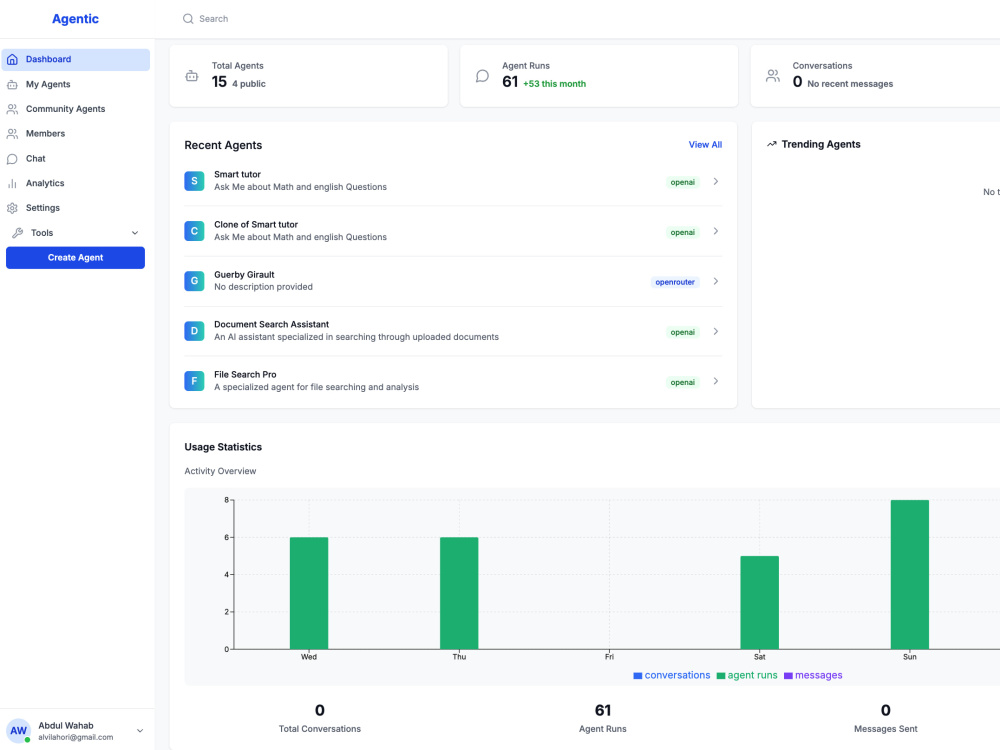Click the openai tag on Smart tutor
The width and height of the screenshot is (1000, 750).
pos(682,182)
